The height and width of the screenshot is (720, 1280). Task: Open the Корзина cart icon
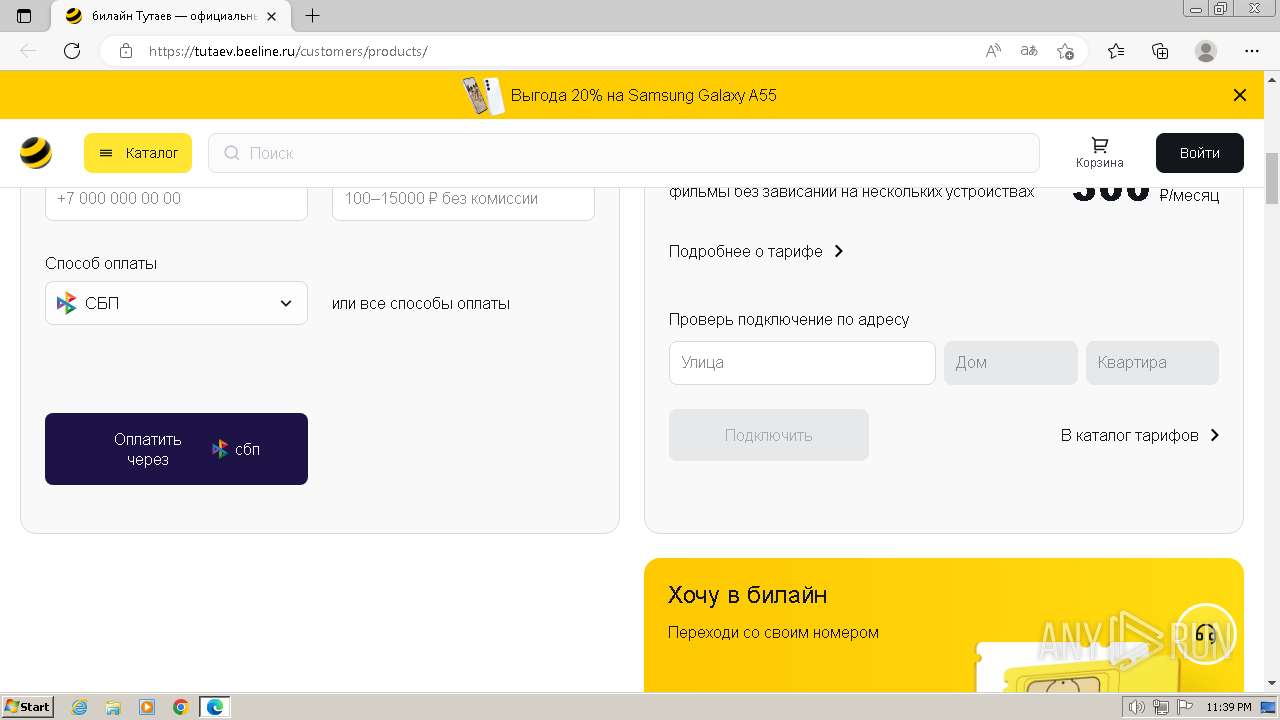pos(1100,153)
